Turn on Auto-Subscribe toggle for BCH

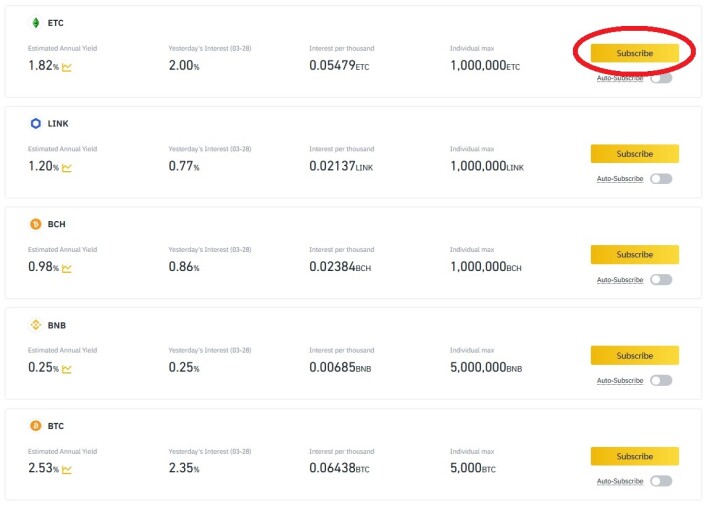point(661,279)
